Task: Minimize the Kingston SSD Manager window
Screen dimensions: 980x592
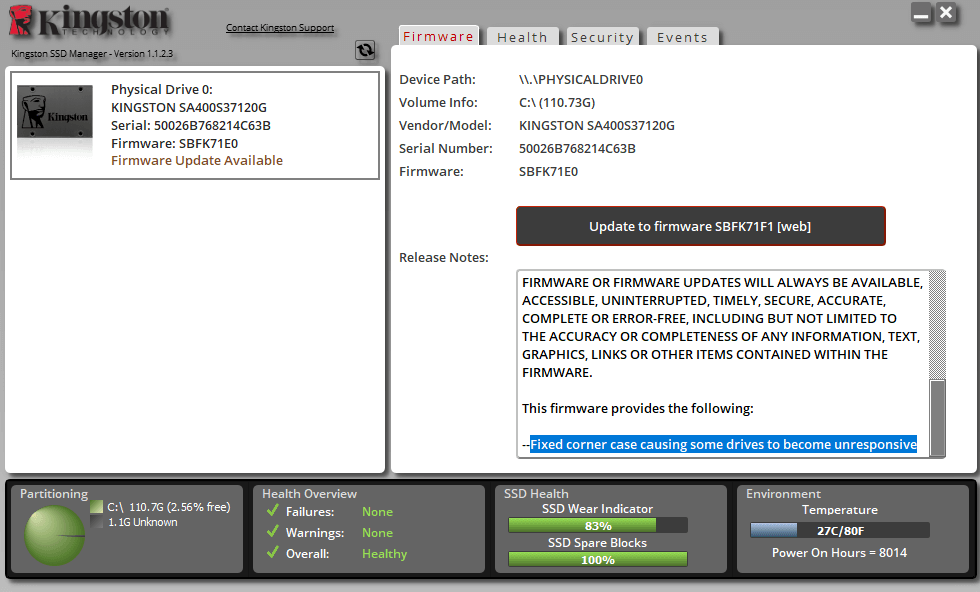Action: point(921,13)
